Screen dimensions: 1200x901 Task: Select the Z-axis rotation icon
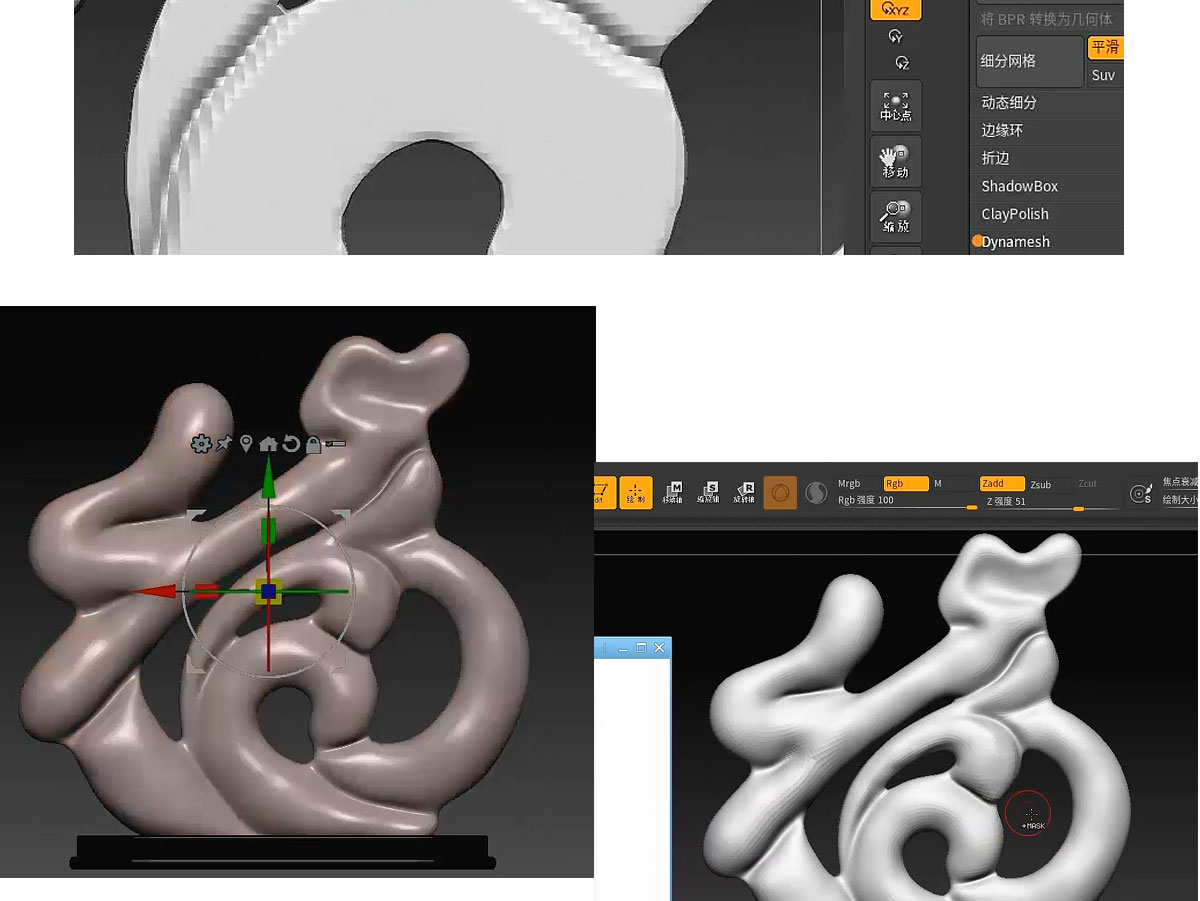coord(902,63)
